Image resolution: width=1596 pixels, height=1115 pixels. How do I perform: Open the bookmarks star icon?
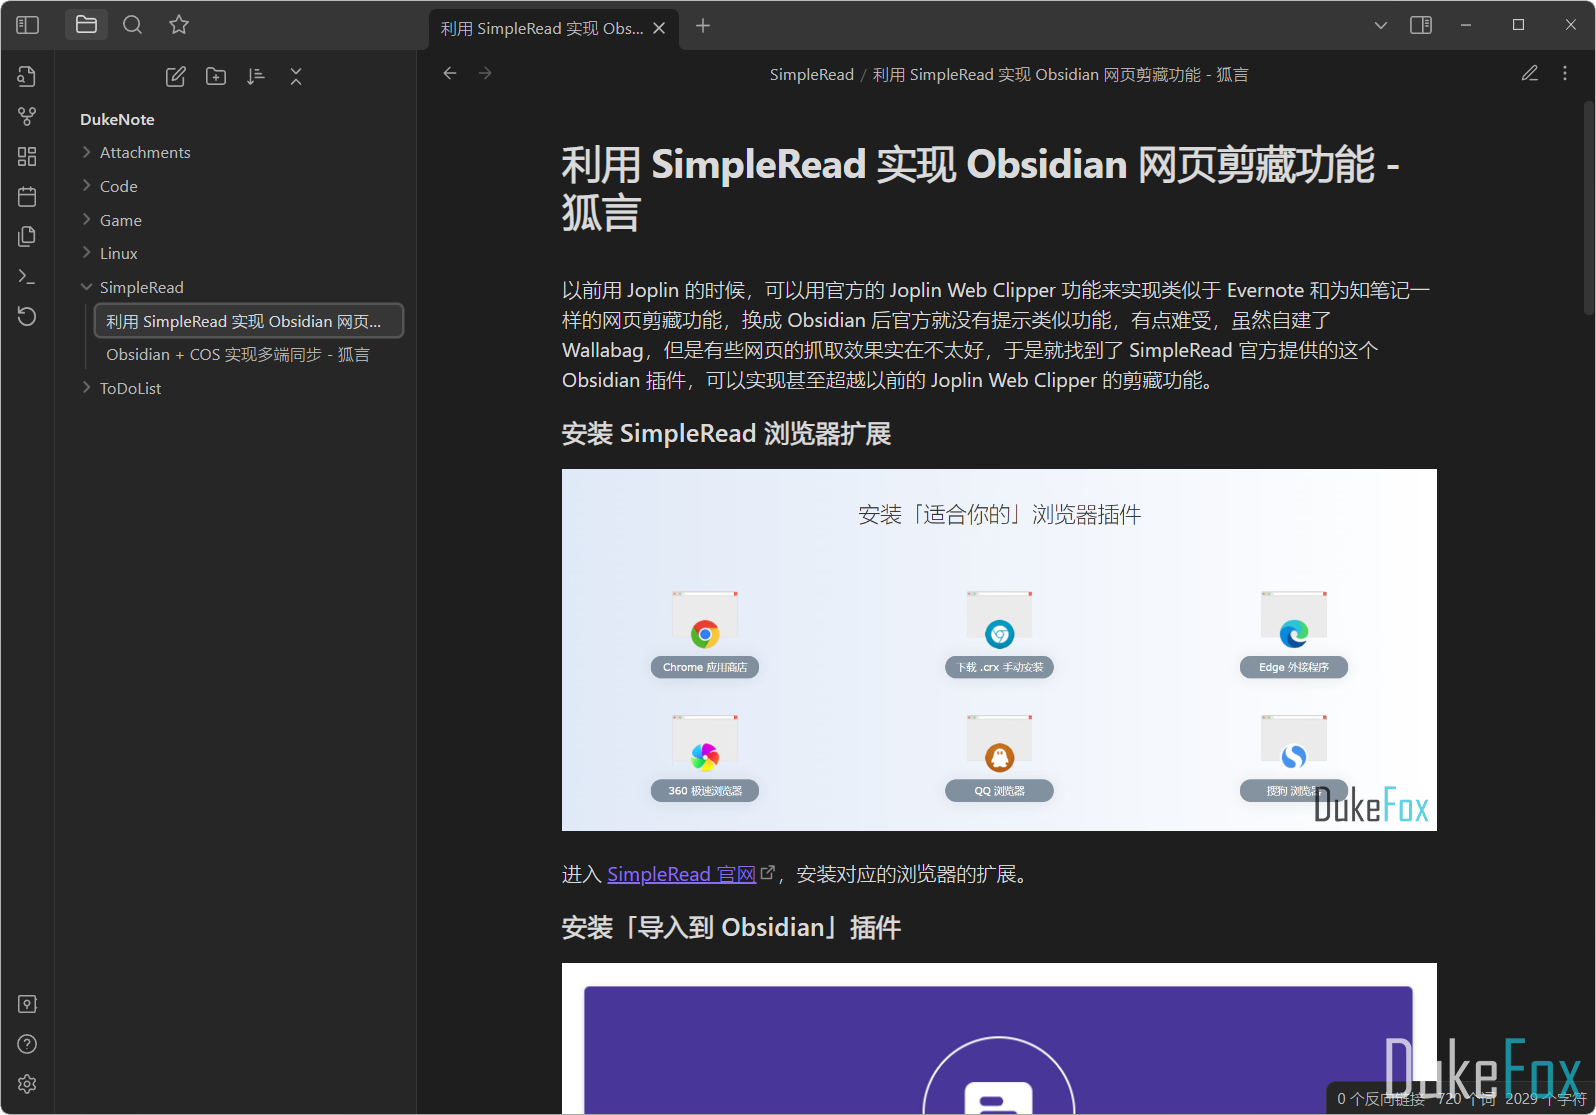pyautogui.click(x=179, y=25)
